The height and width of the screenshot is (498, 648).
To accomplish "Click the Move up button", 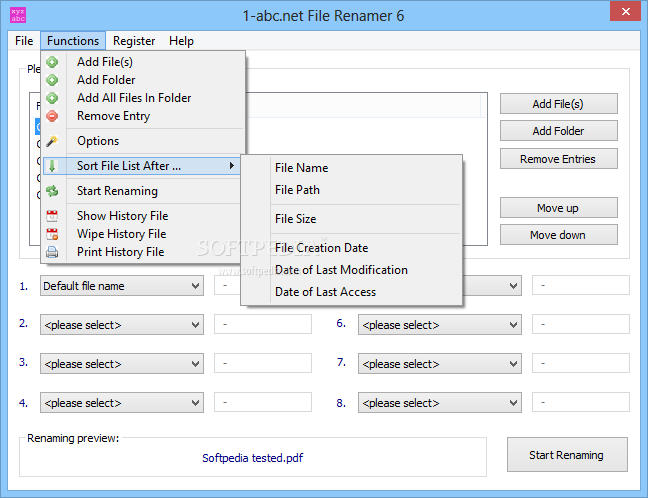I will point(559,207).
